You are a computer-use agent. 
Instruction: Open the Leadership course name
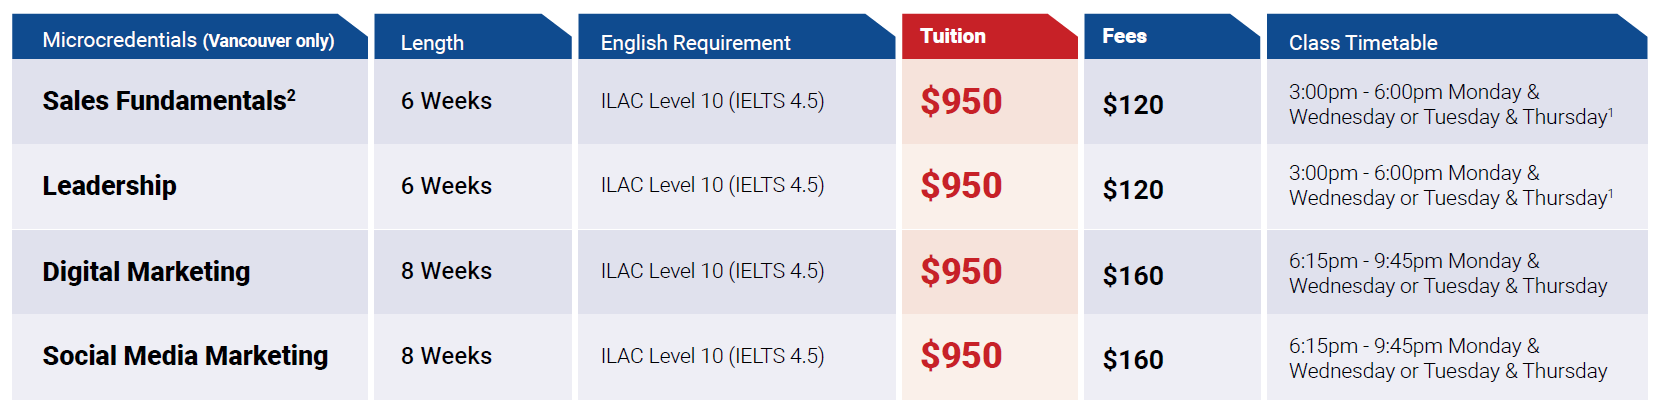tap(109, 186)
